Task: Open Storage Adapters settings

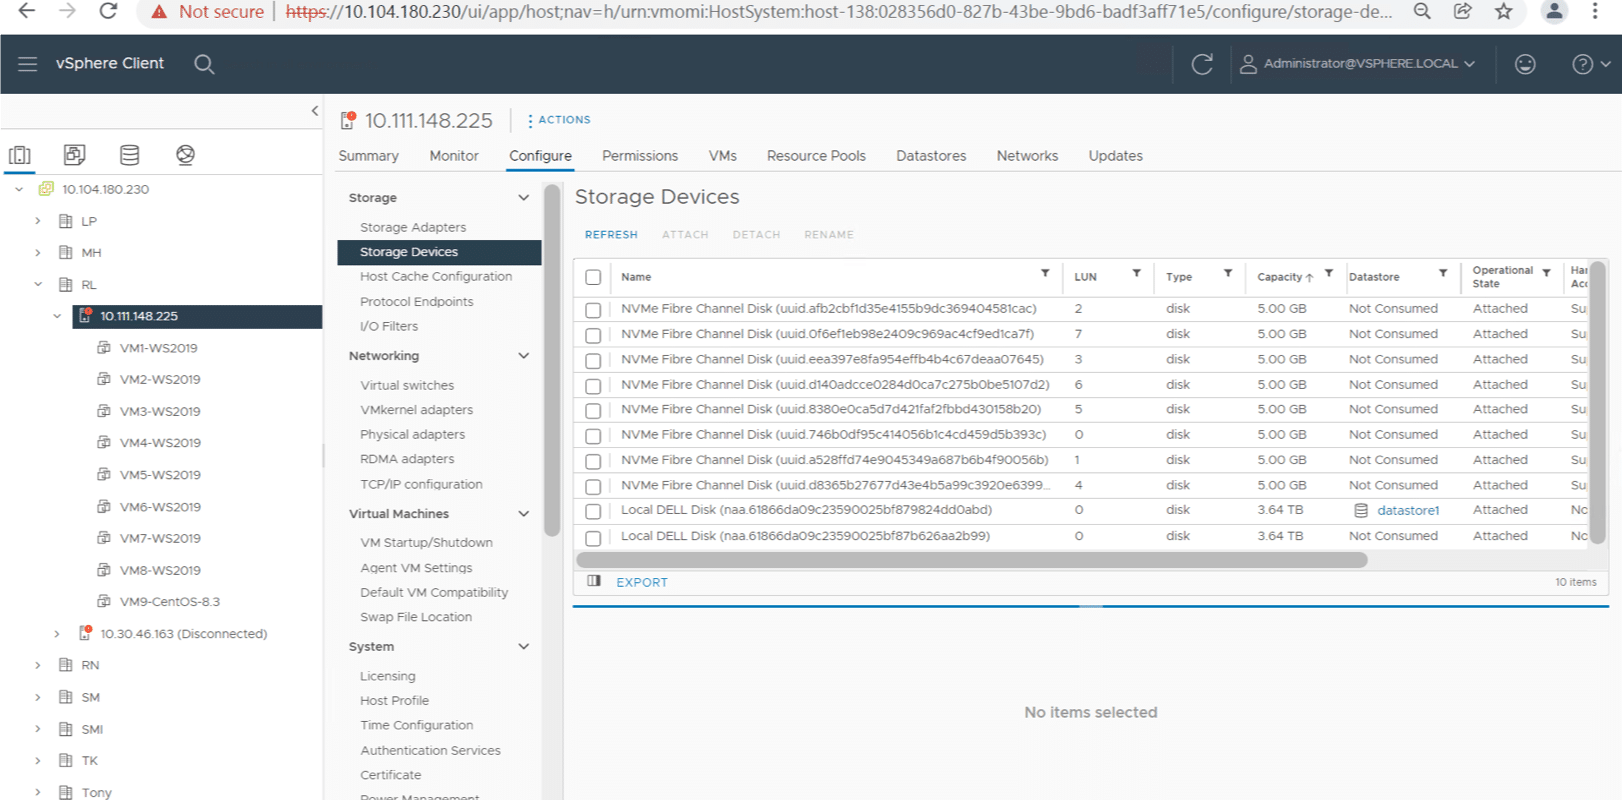Action: click(413, 227)
